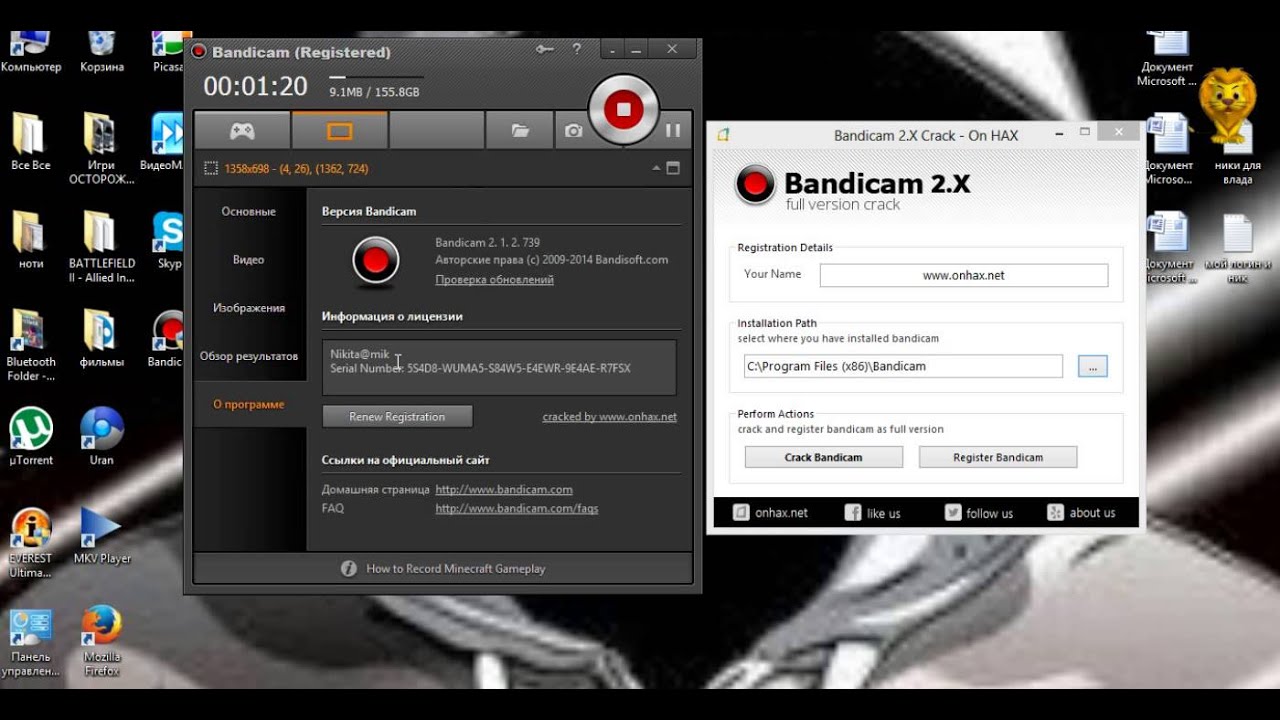
Task: Click the about us icon
Action: pyautogui.click(x=1056, y=513)
